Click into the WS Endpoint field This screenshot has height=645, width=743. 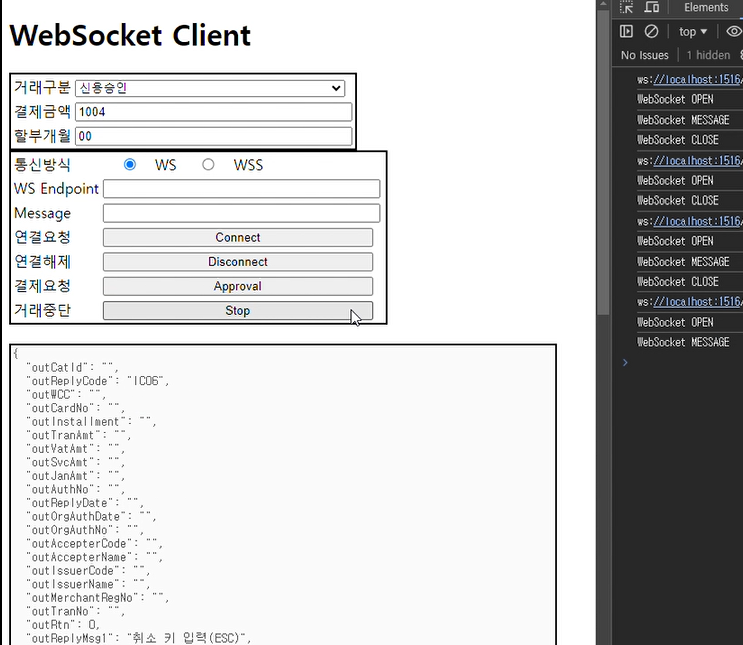[241, 189]
